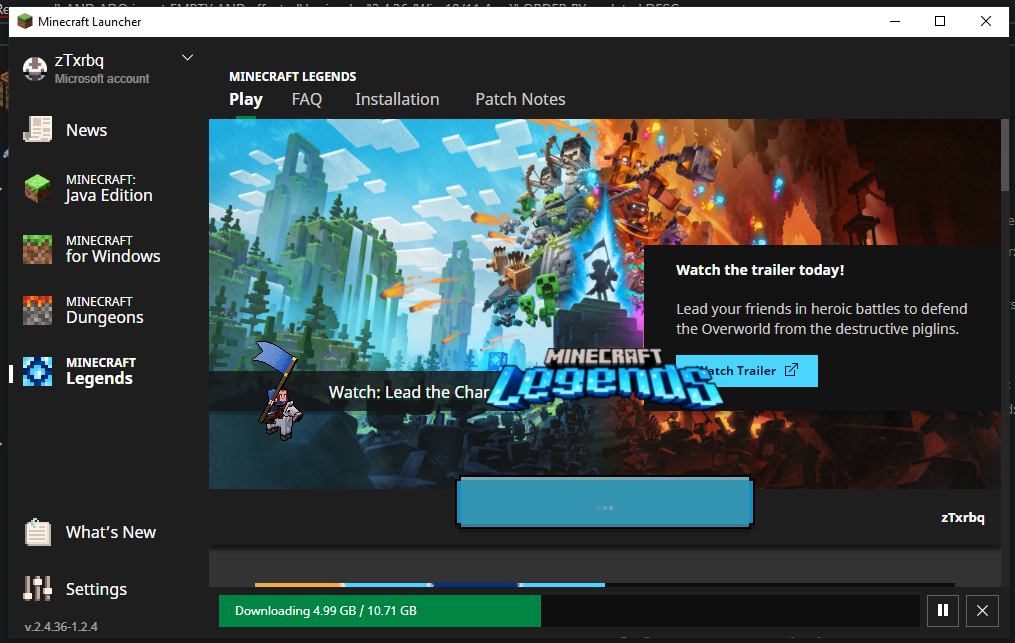Maximize the Minecraft Launcher window
This screenshot has height=643, width=1015.
coord(940,21)
